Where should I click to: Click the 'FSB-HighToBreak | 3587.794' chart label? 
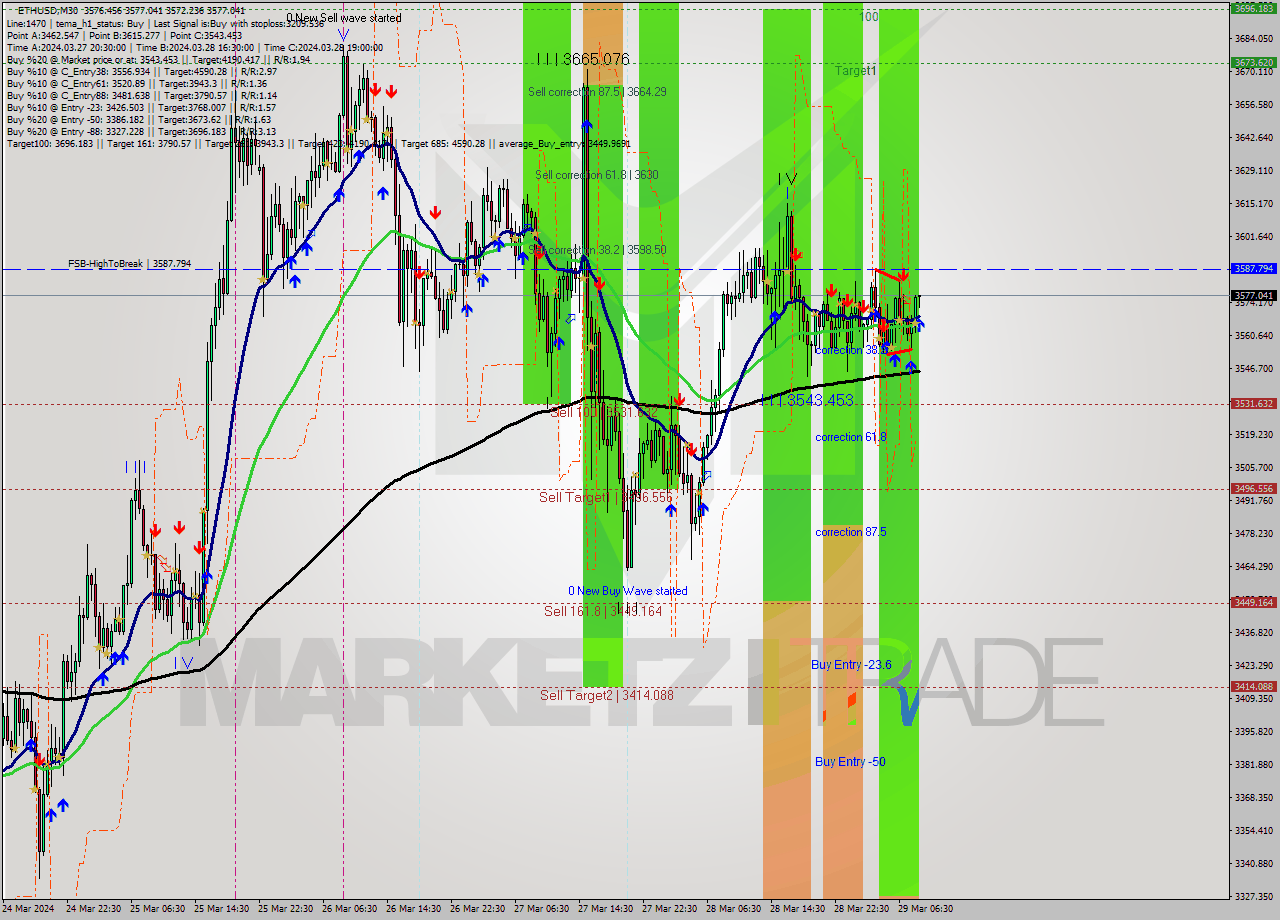pos(129,264)
